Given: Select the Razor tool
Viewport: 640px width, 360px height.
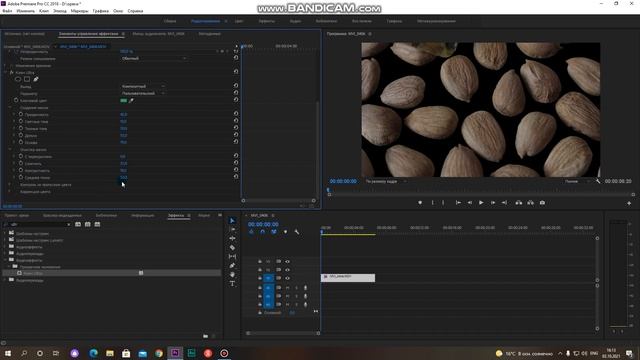Looking at the screenshot, I should [232, 247].
